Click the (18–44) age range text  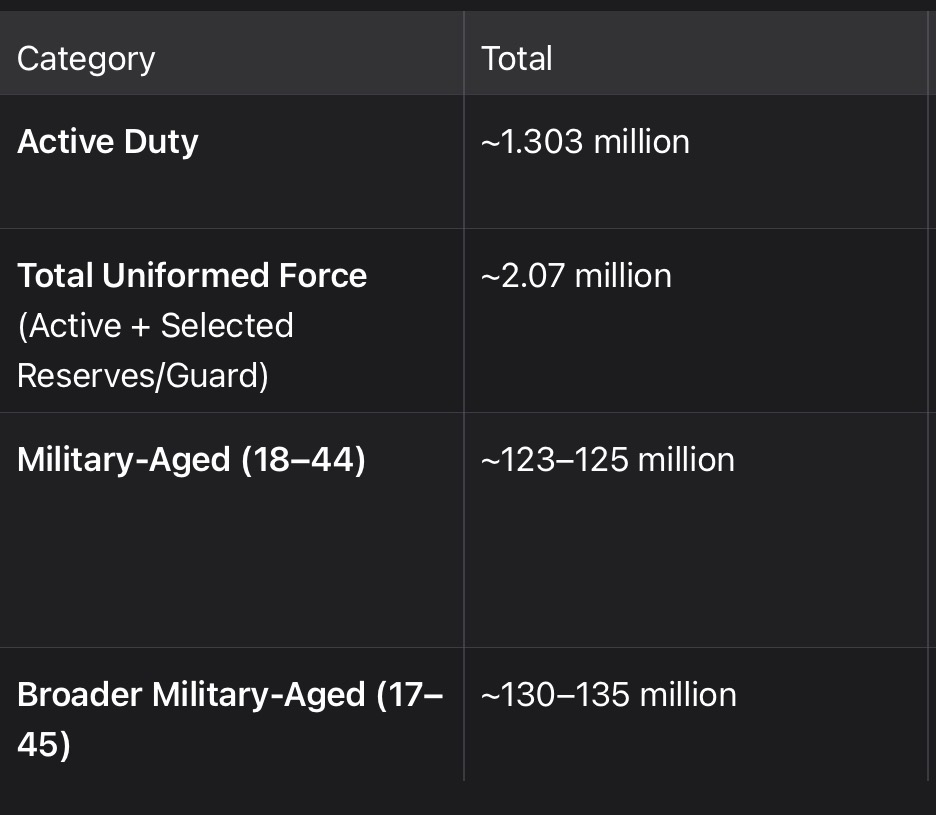303,460
